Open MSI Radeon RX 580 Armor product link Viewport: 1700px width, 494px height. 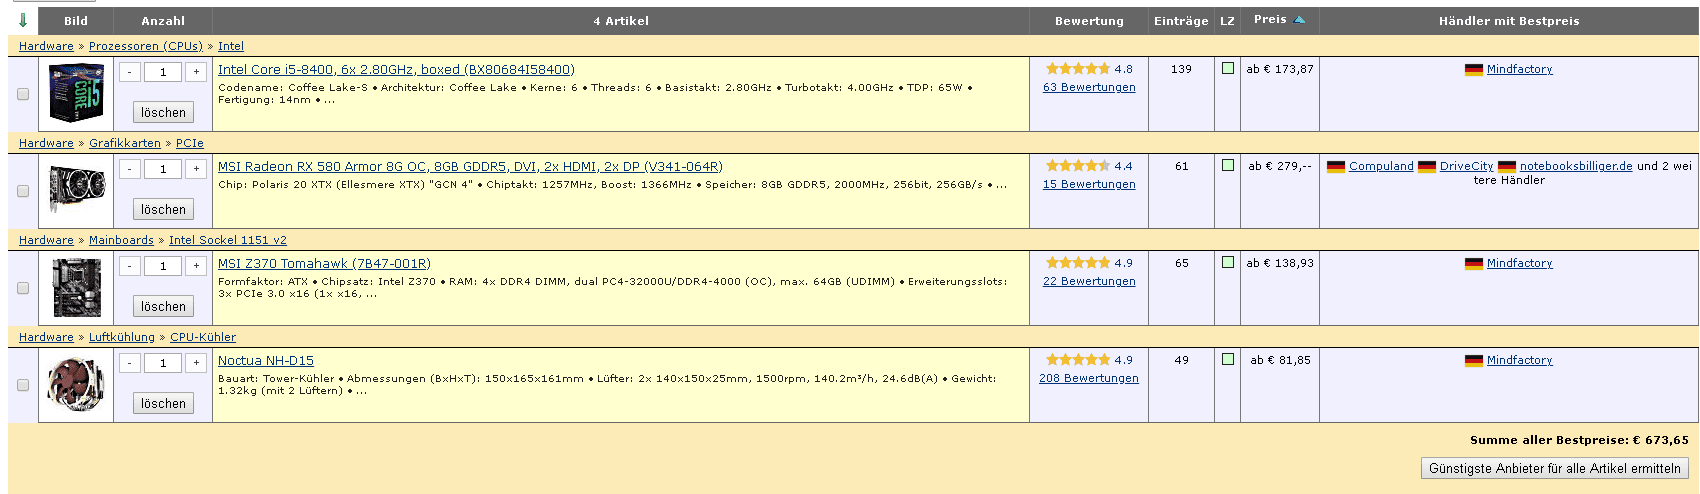[470, 167]
